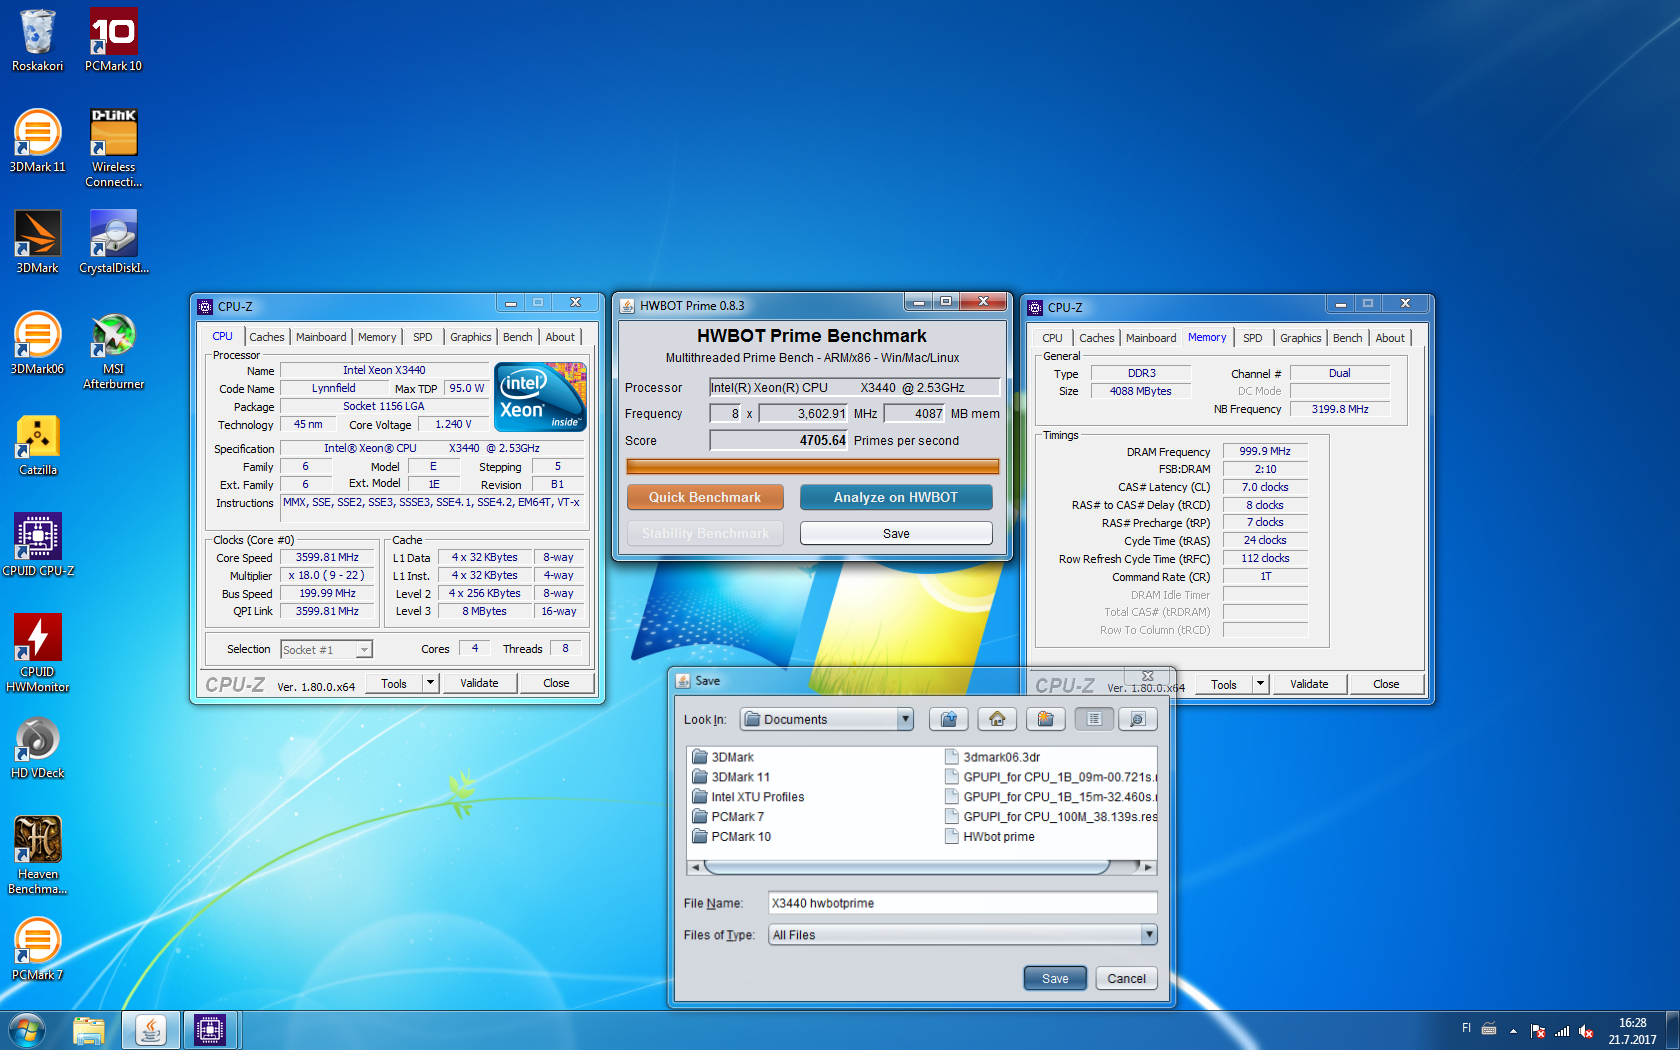Click the File Name input field
This screenshot has width=1680, height=1050.
[x=962, y=903]
